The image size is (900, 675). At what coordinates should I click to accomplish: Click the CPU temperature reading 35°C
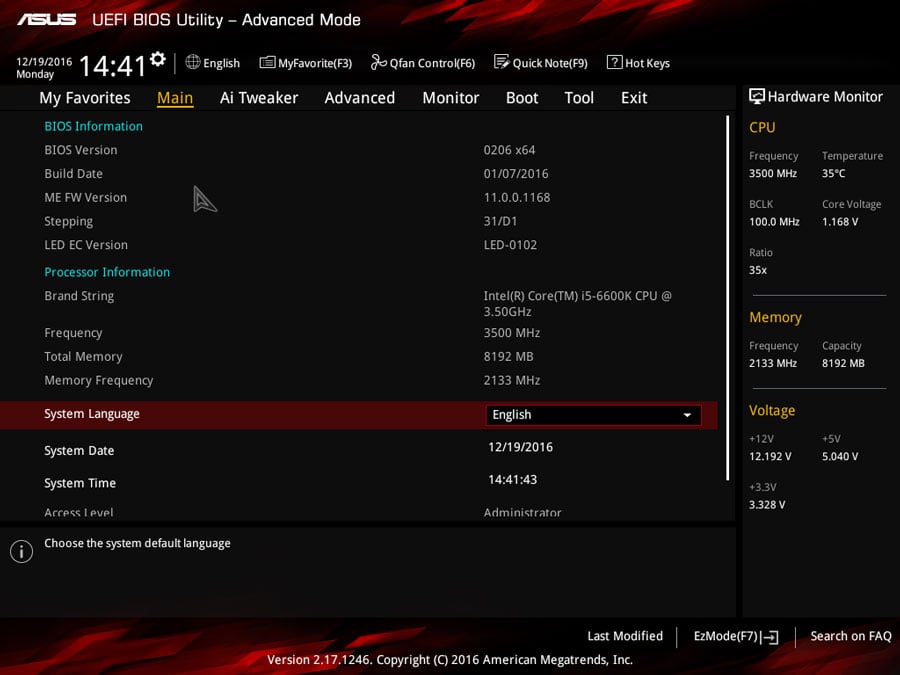pyautogui.click(x=833, y=173)
